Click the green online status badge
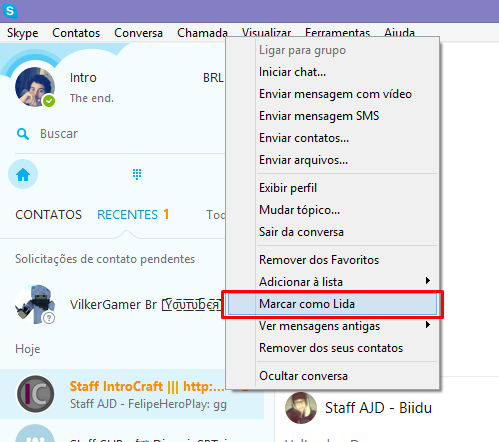 [49, 101]
